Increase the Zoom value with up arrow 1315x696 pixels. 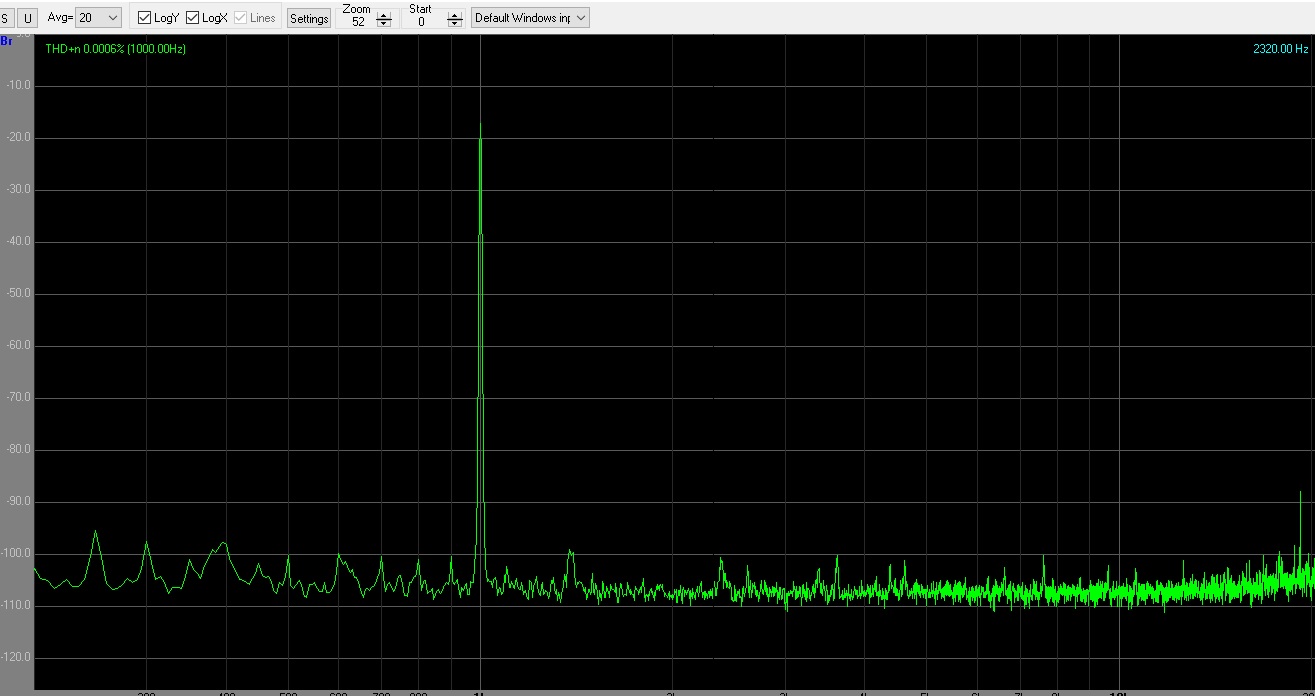click(x=384, y=16)
